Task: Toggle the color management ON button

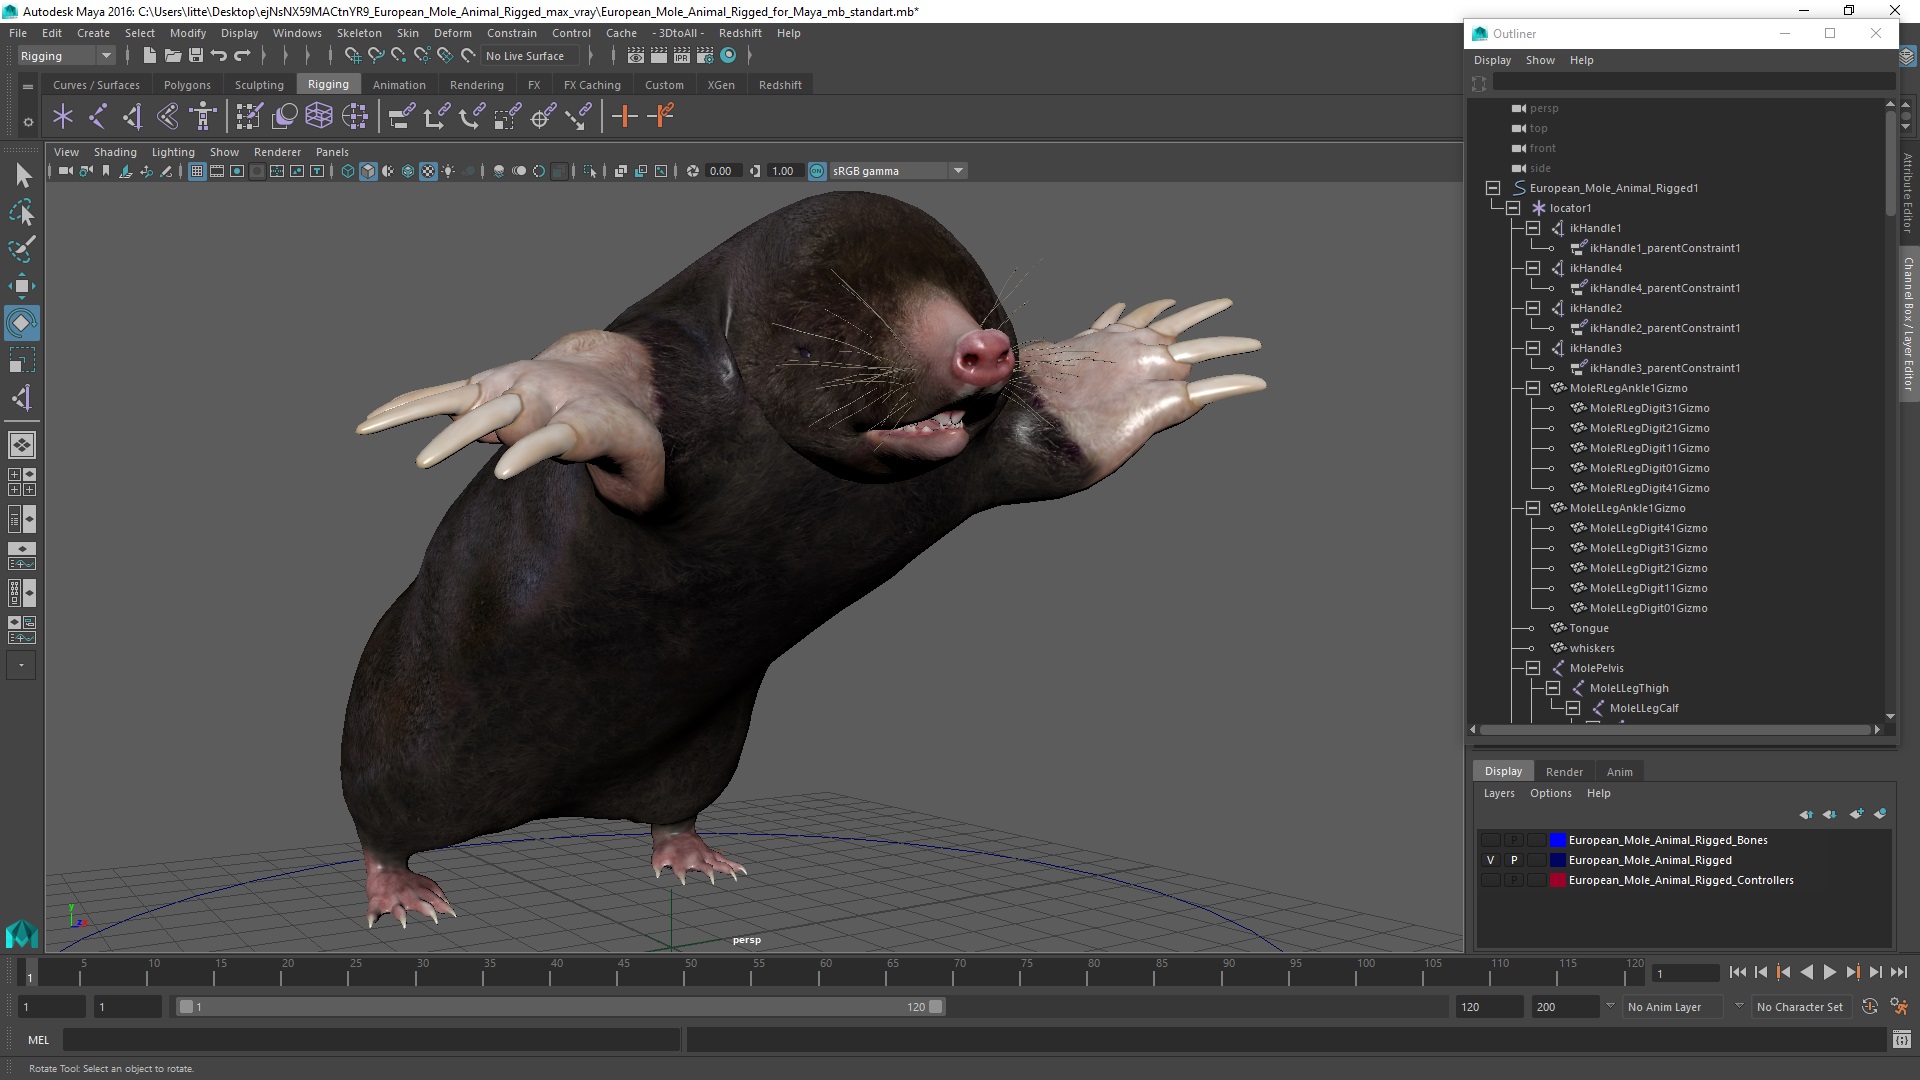Action: point(817,172)
